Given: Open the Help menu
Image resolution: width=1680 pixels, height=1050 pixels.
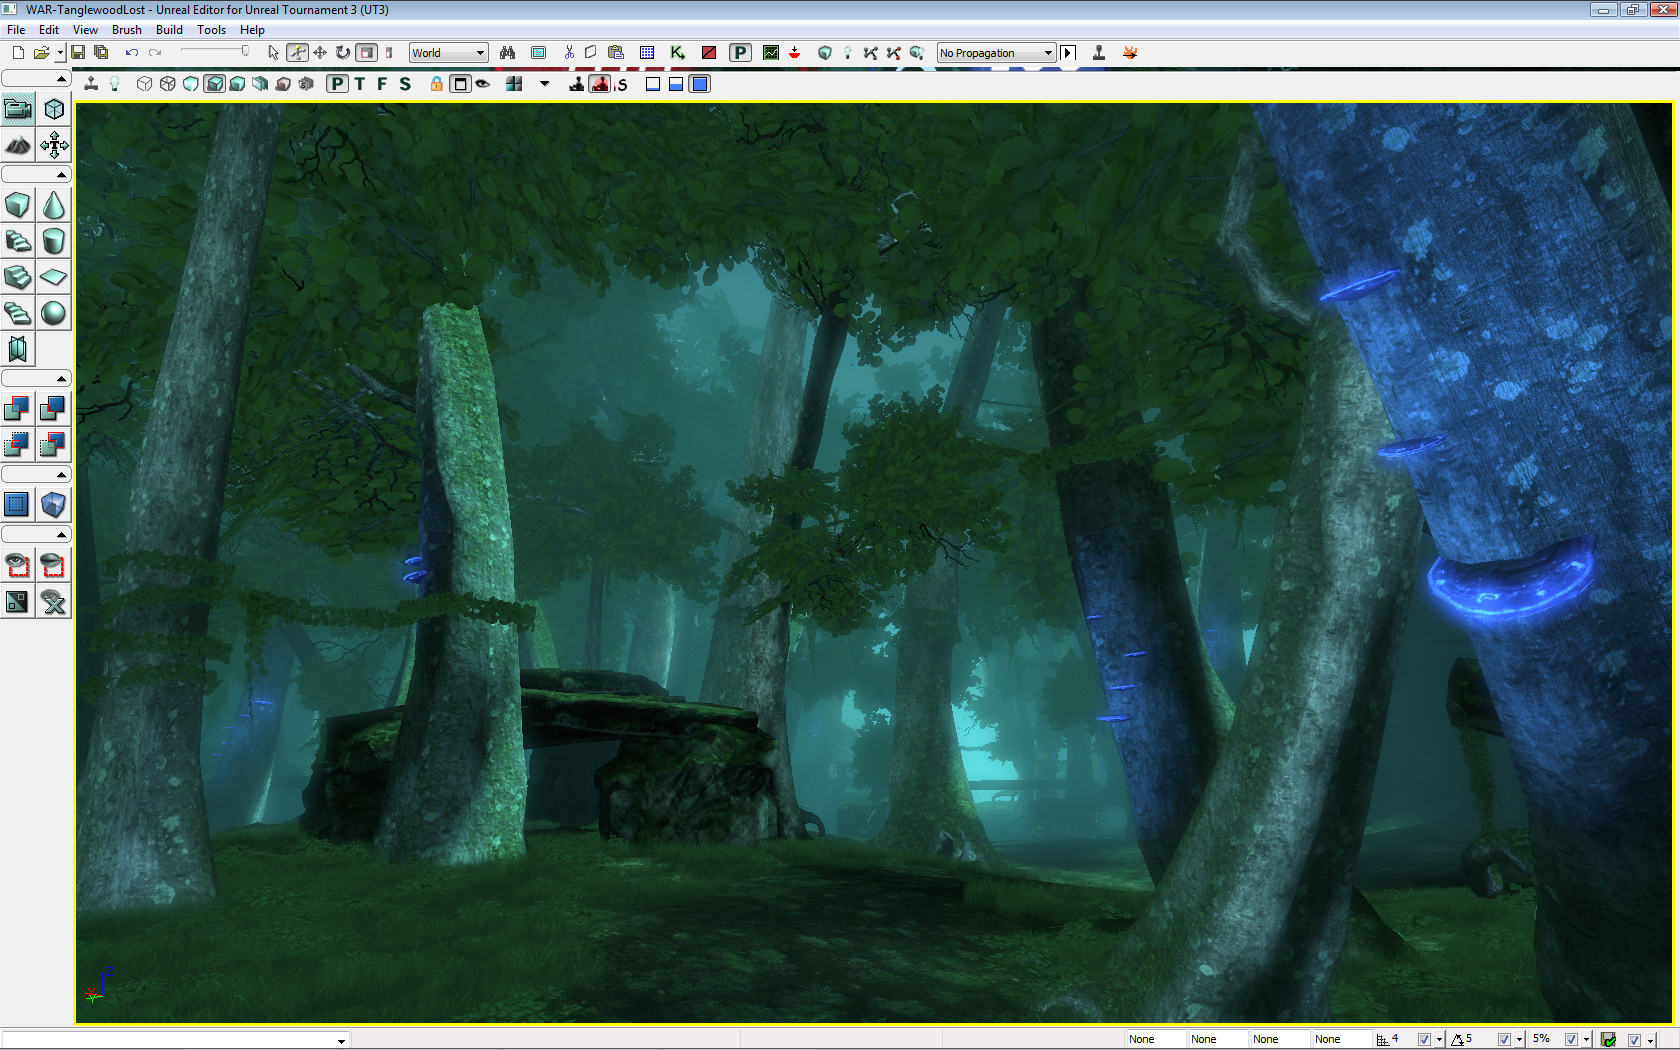Looking at the screenshot, I should [x=253, y=30].
